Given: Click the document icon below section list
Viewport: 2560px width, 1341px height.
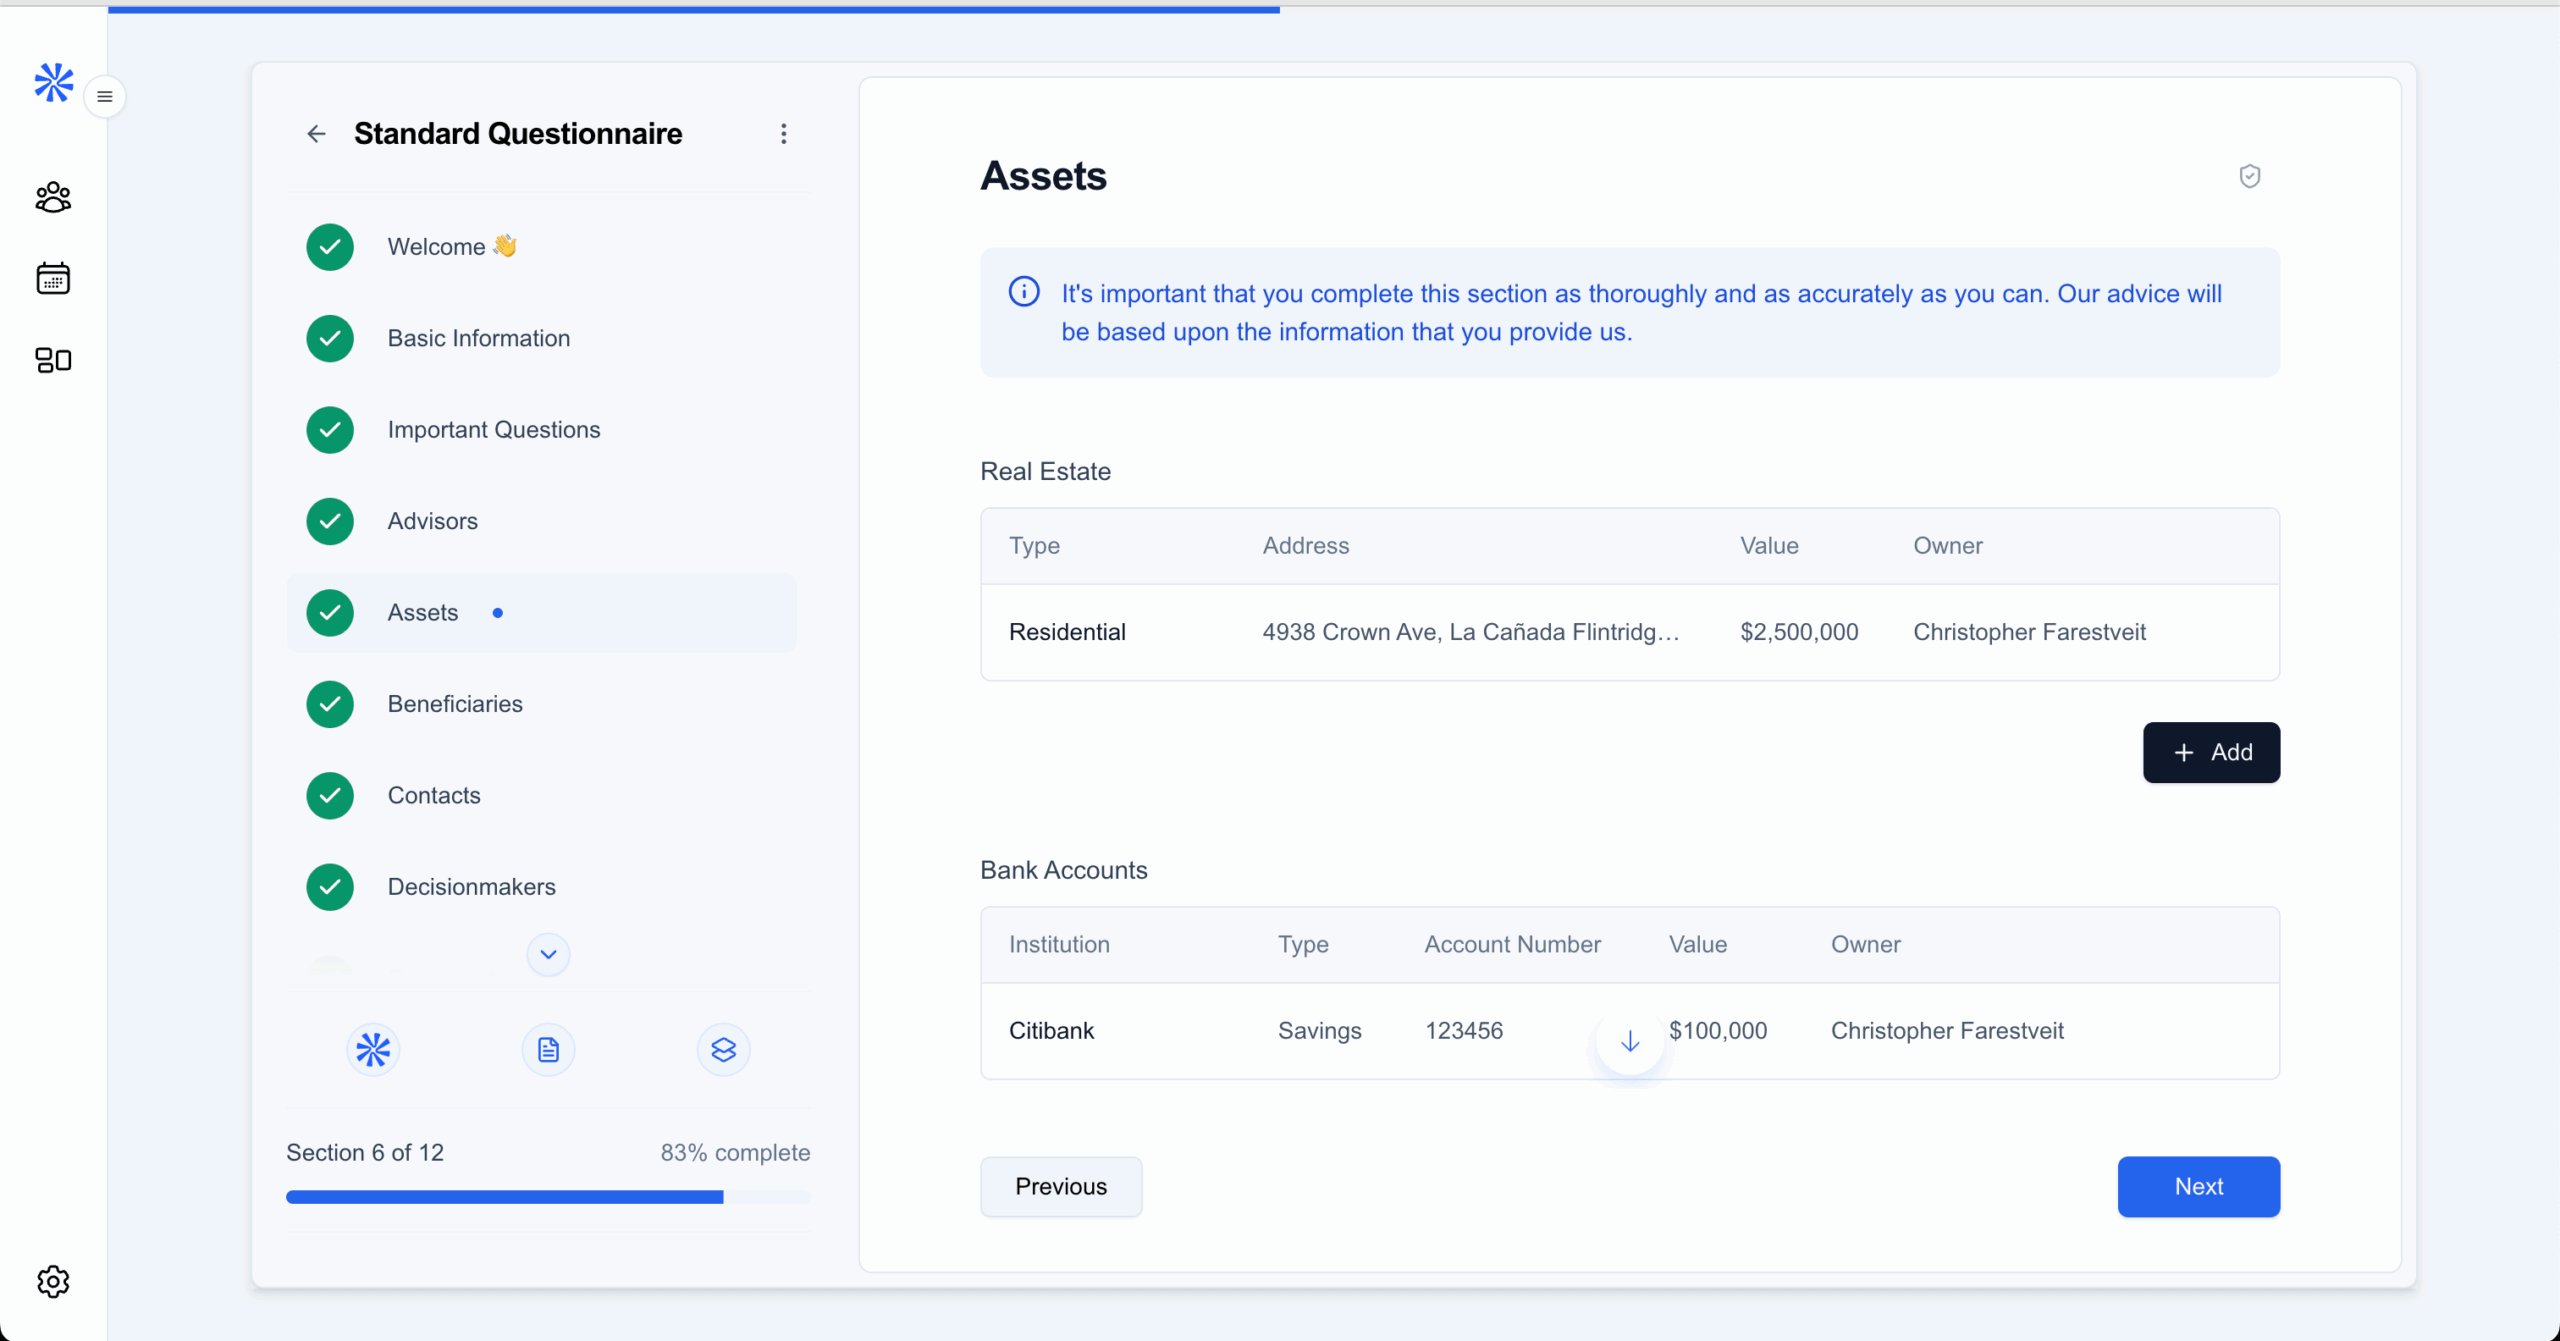Looking at the screenshot, I should [x=548, y=1050].
